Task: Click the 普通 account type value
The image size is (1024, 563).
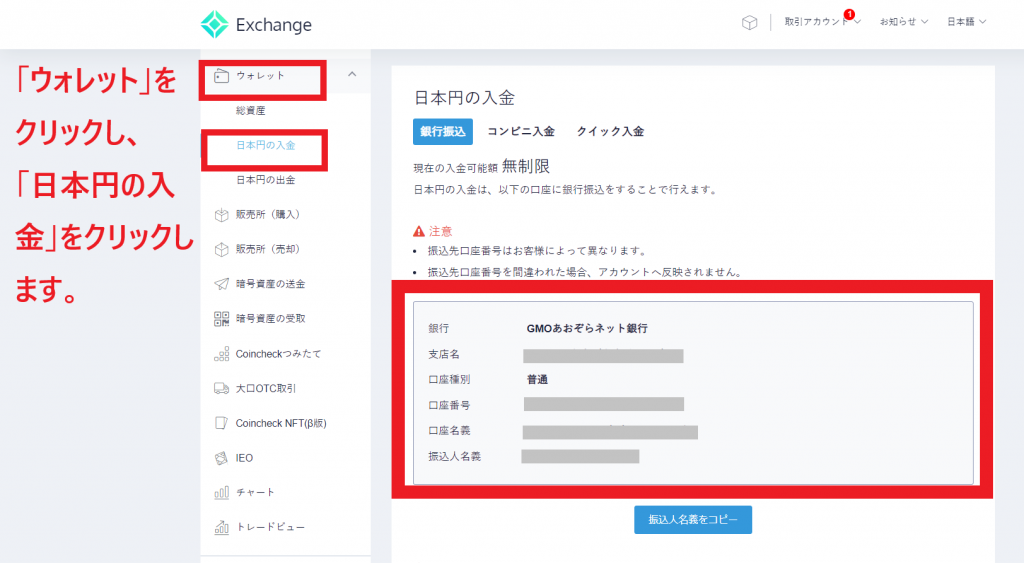Action: pyautogui.click(x=537, y=379)
